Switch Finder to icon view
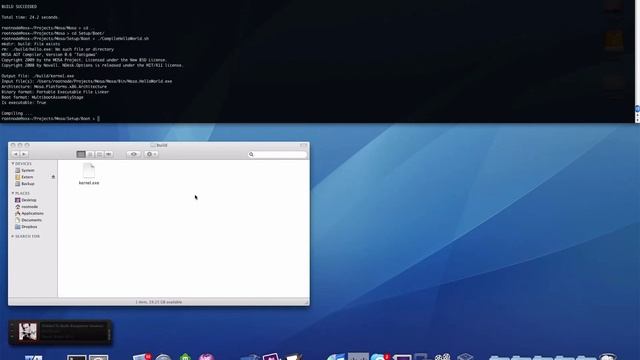 point(81,154)
